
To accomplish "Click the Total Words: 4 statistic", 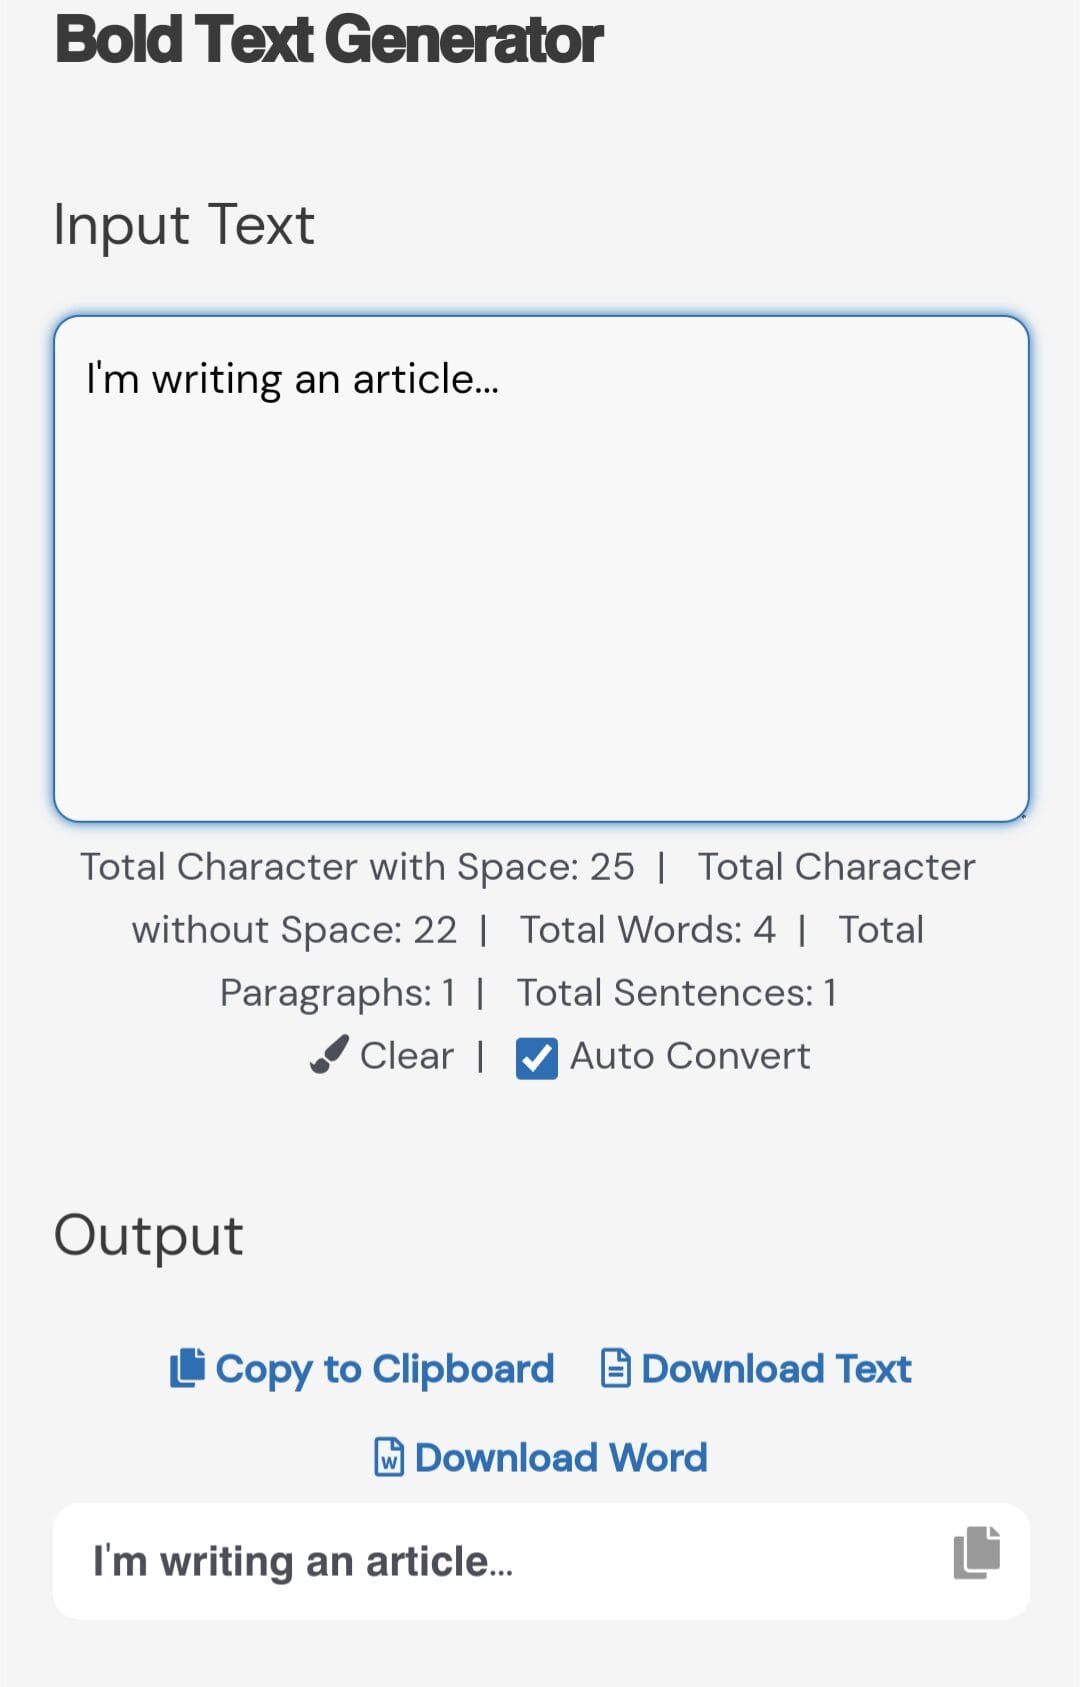I will point(647,930).
